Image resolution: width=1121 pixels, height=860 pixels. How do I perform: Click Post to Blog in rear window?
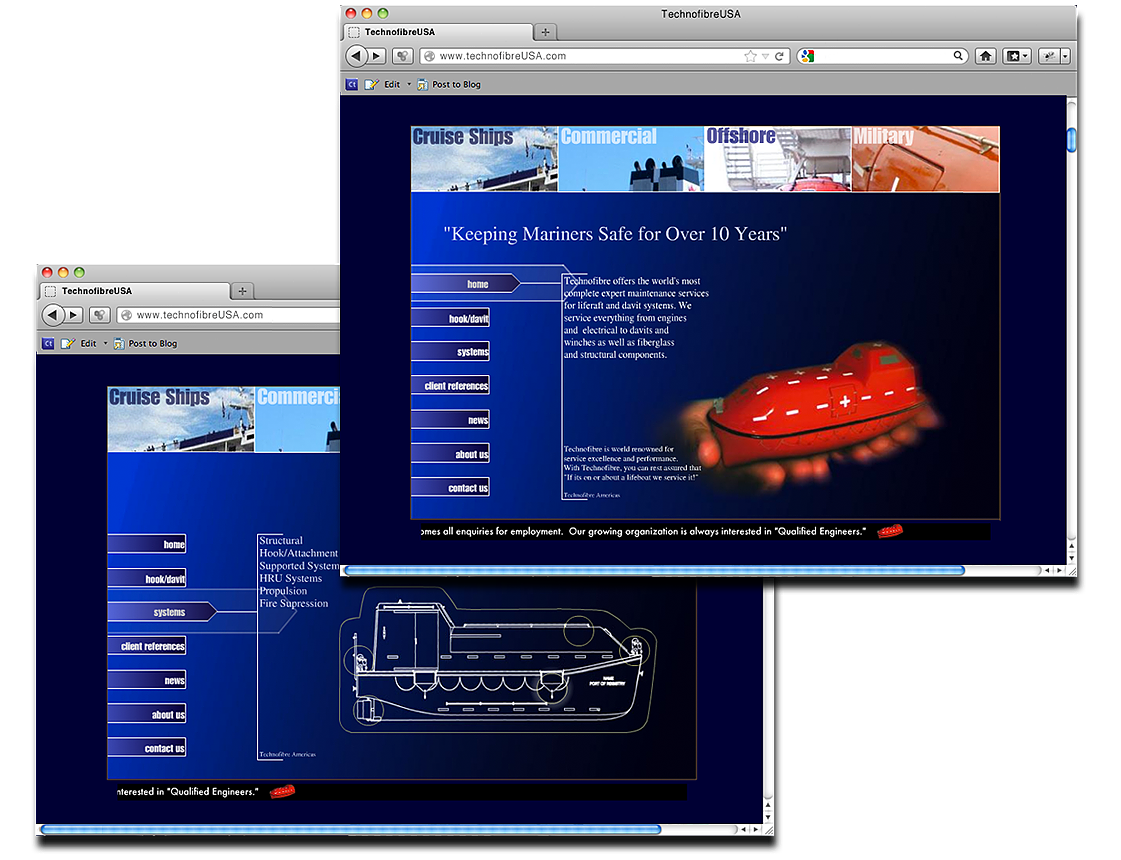(x=146, y=343)
